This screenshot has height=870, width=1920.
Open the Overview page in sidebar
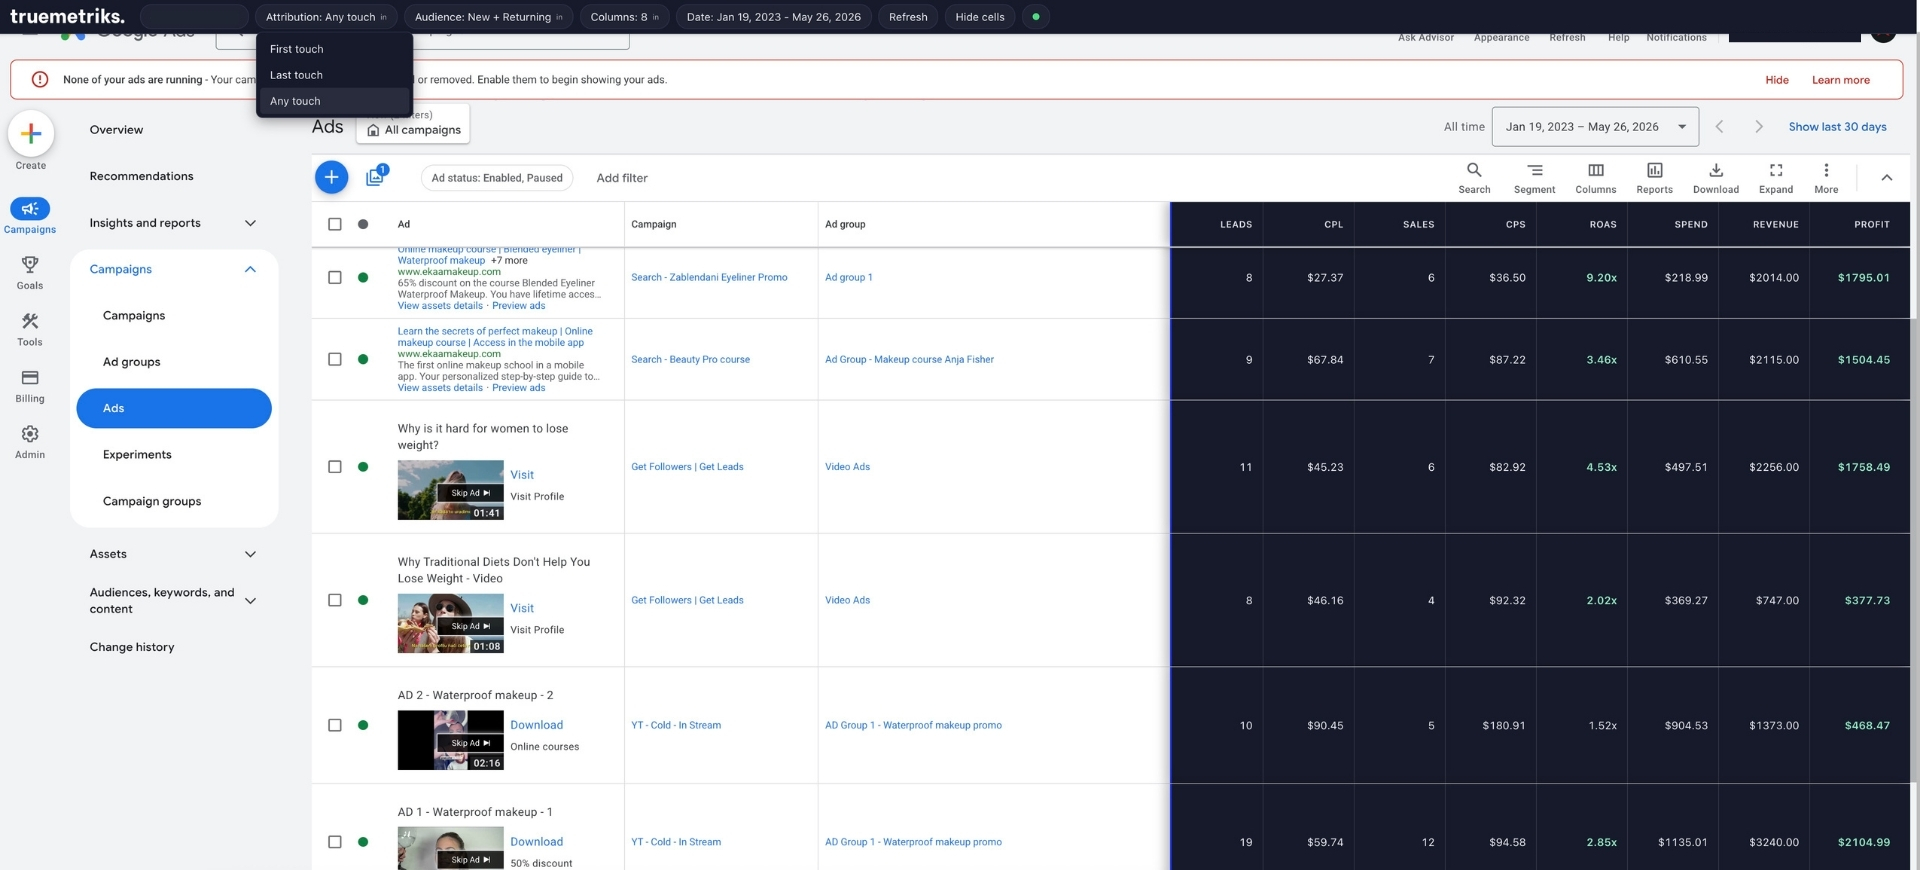(x=116, y=130)
